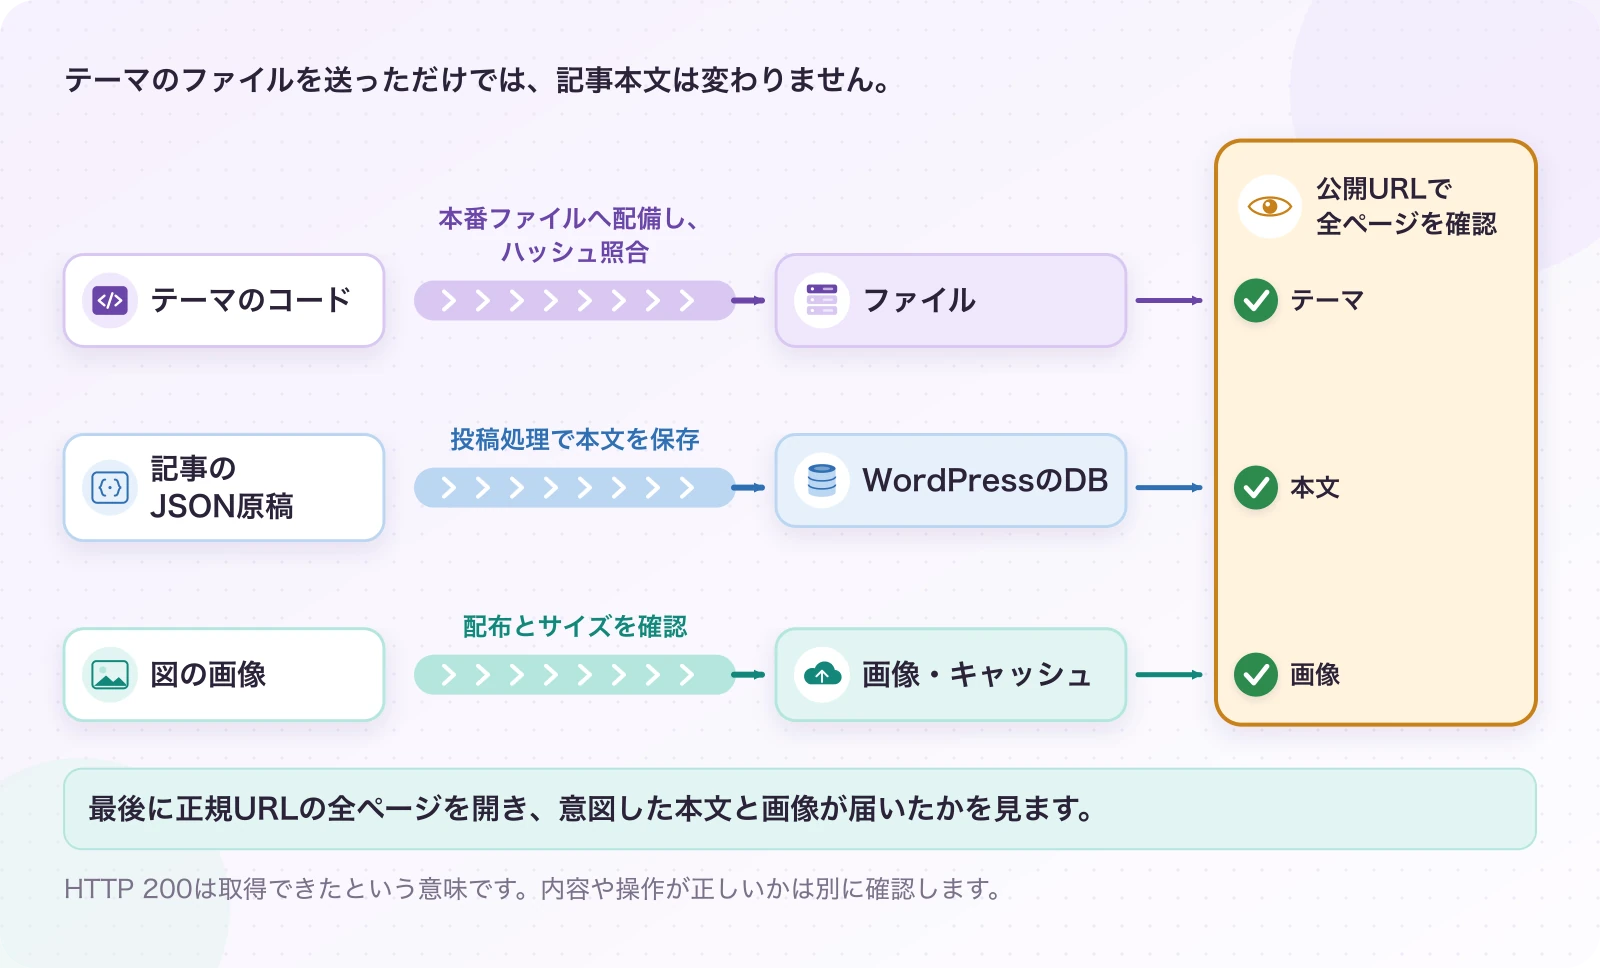Image resolution: width=1600 pixels, height=968 pixels.
Task: Click the purple chevron arrow bar
Action: click(x=574, y=300)
